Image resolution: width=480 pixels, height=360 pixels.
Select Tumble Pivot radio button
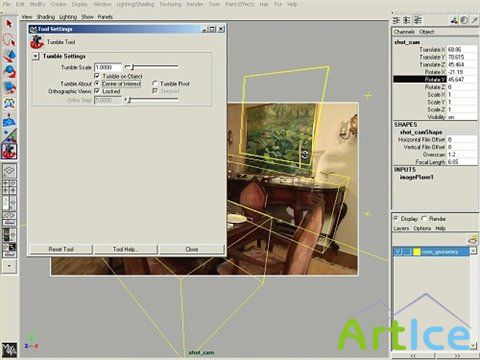[155, 84]
